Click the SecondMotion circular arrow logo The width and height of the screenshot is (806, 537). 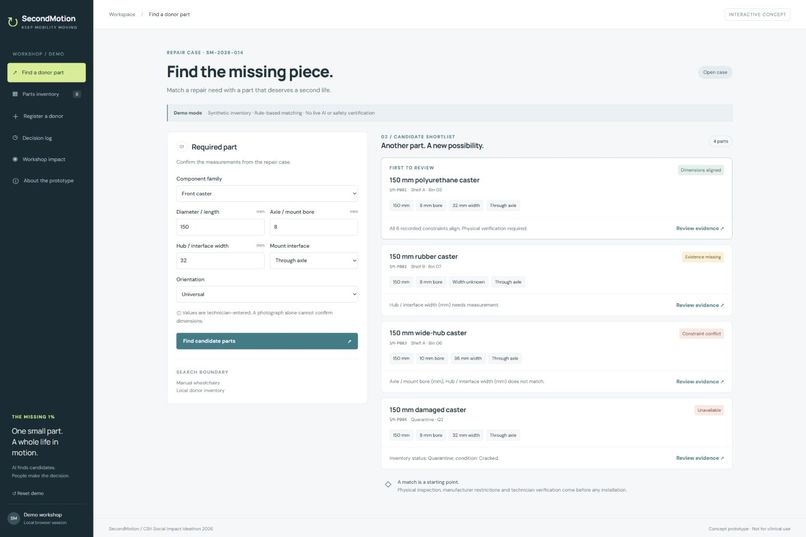point(13,22)
